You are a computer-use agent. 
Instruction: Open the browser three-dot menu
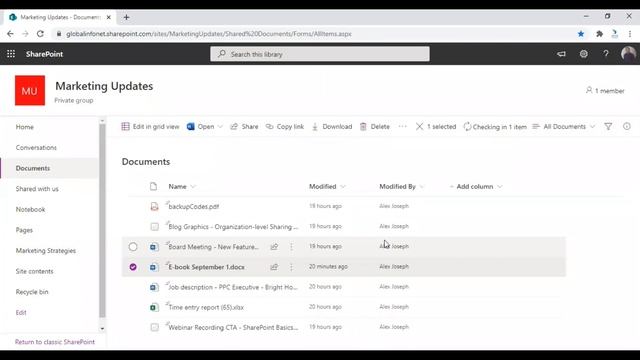click(630, 34)
